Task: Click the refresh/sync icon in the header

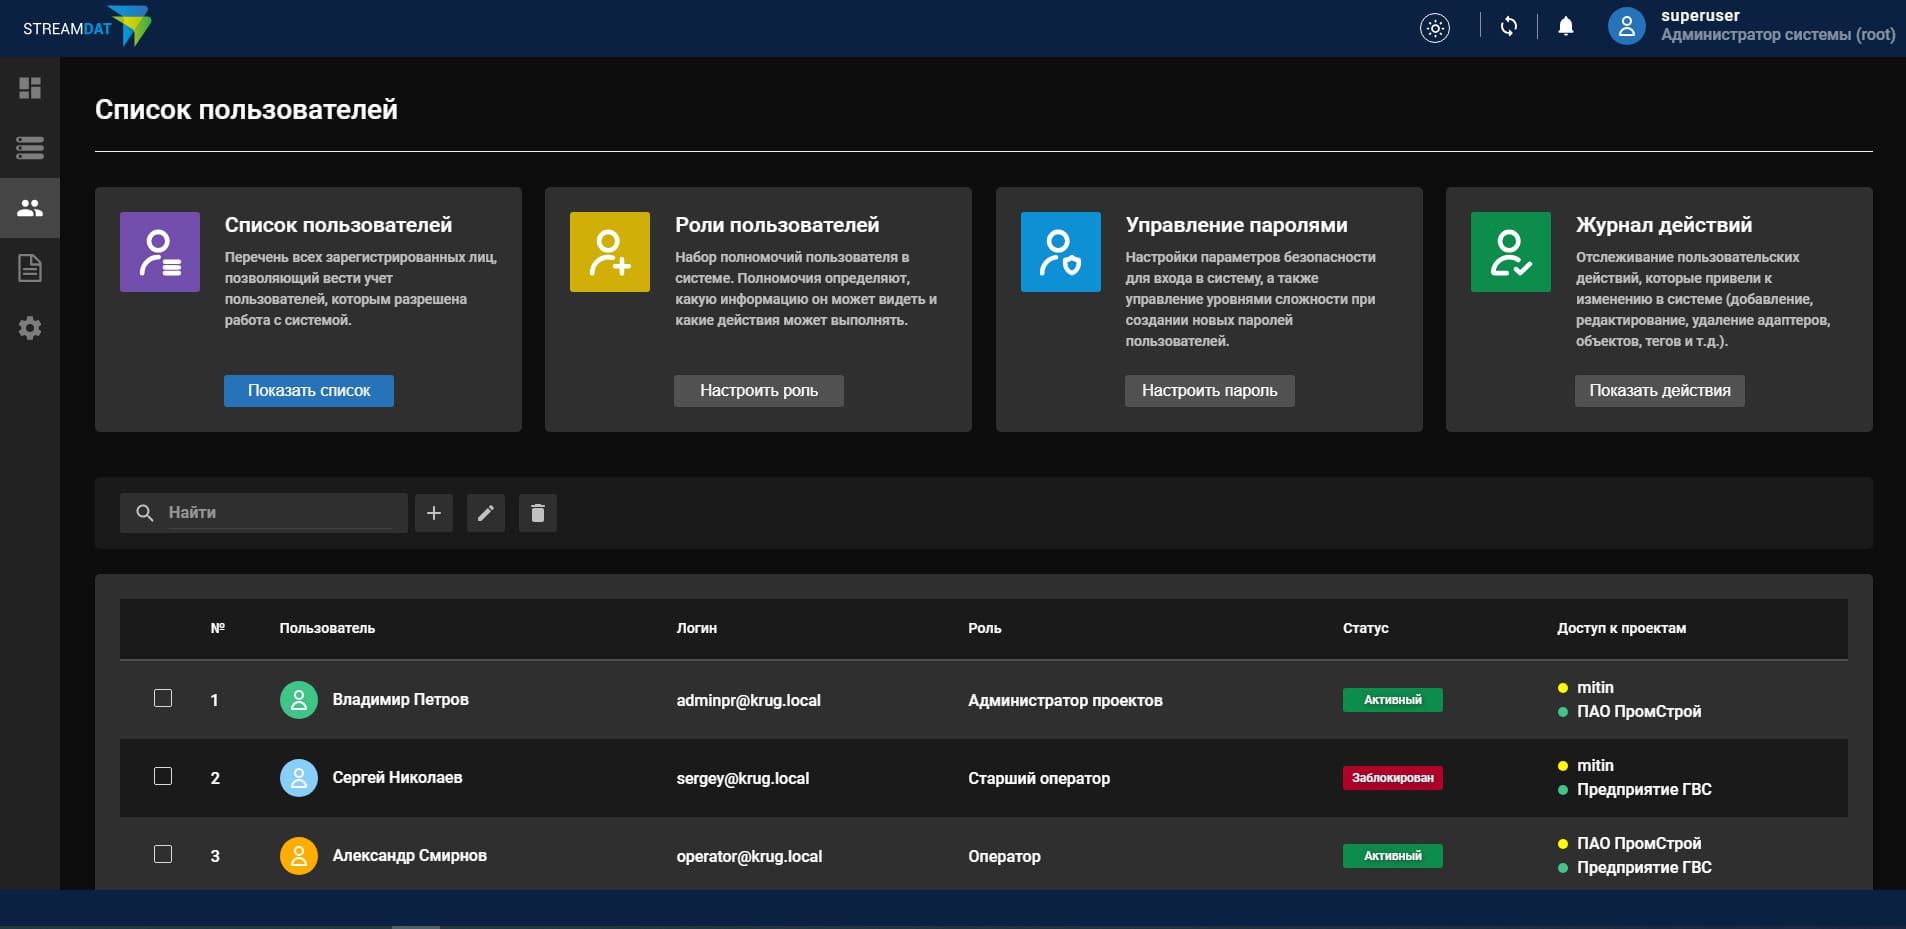Action: click(1508, 27)
